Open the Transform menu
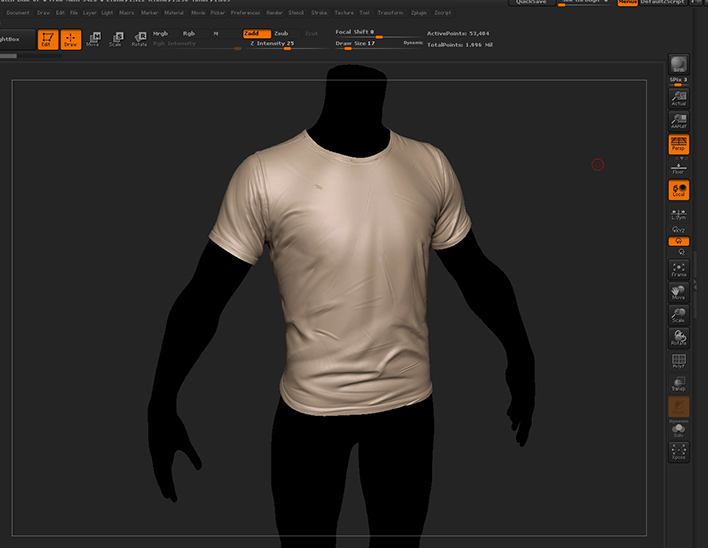708x548 pixels. [391, 13]
